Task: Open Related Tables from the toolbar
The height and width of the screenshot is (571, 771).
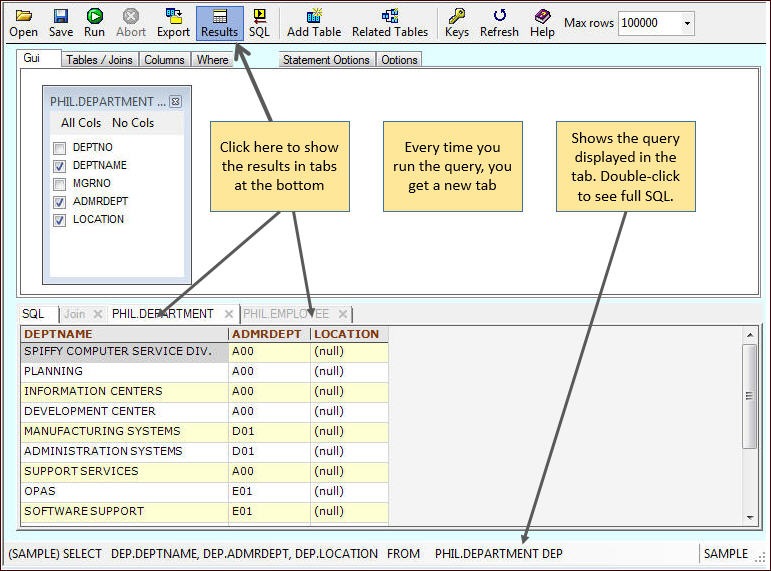Action: pos(390,24)
